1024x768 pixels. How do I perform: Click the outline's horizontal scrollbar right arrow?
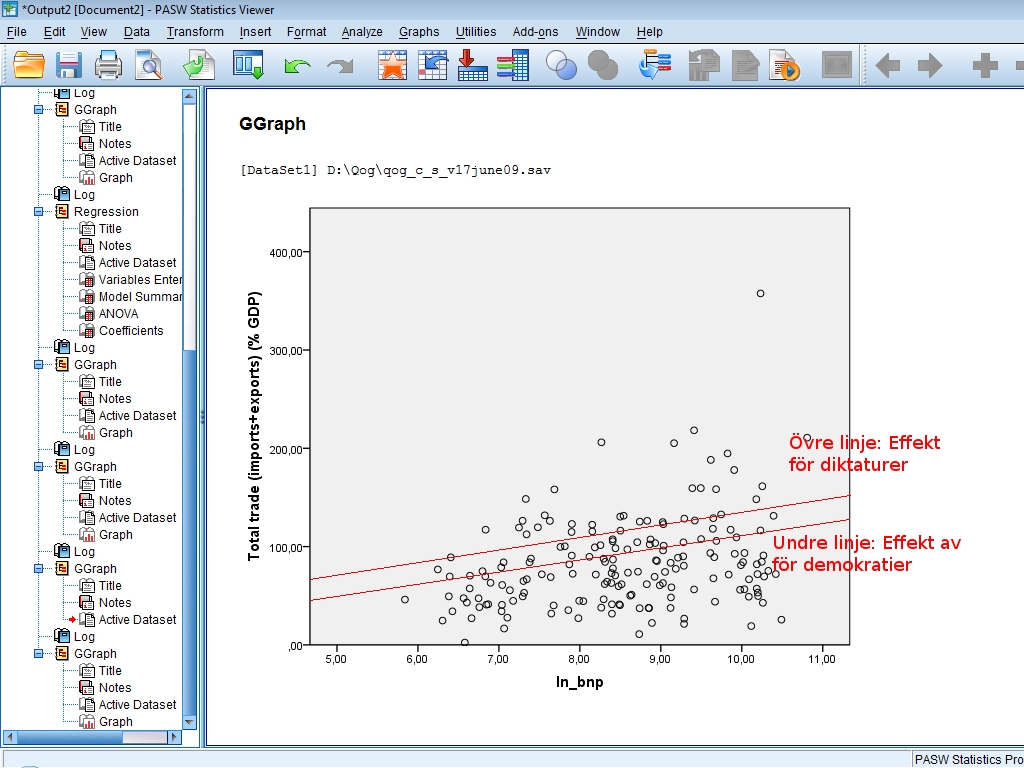pyautogui.click(x=175, y=738)
